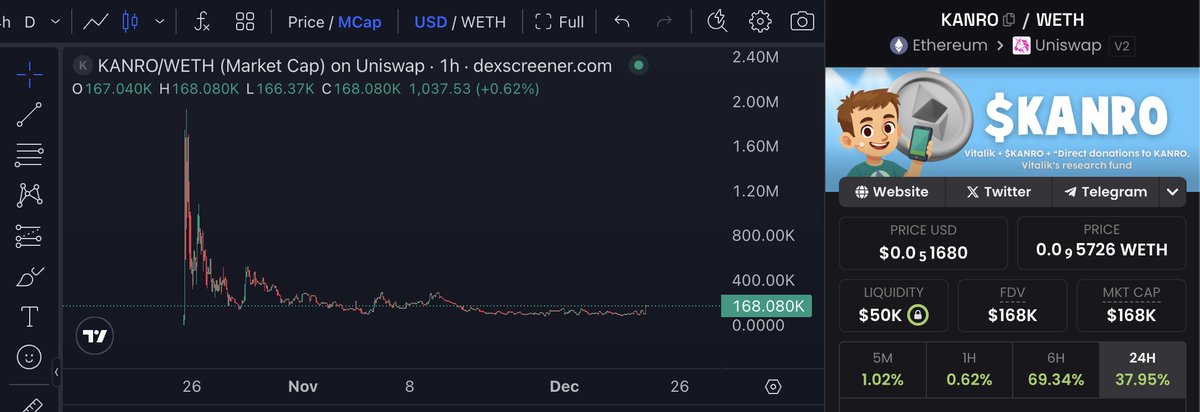
Task: Switch to line chart type
Action: click(97, 21)
